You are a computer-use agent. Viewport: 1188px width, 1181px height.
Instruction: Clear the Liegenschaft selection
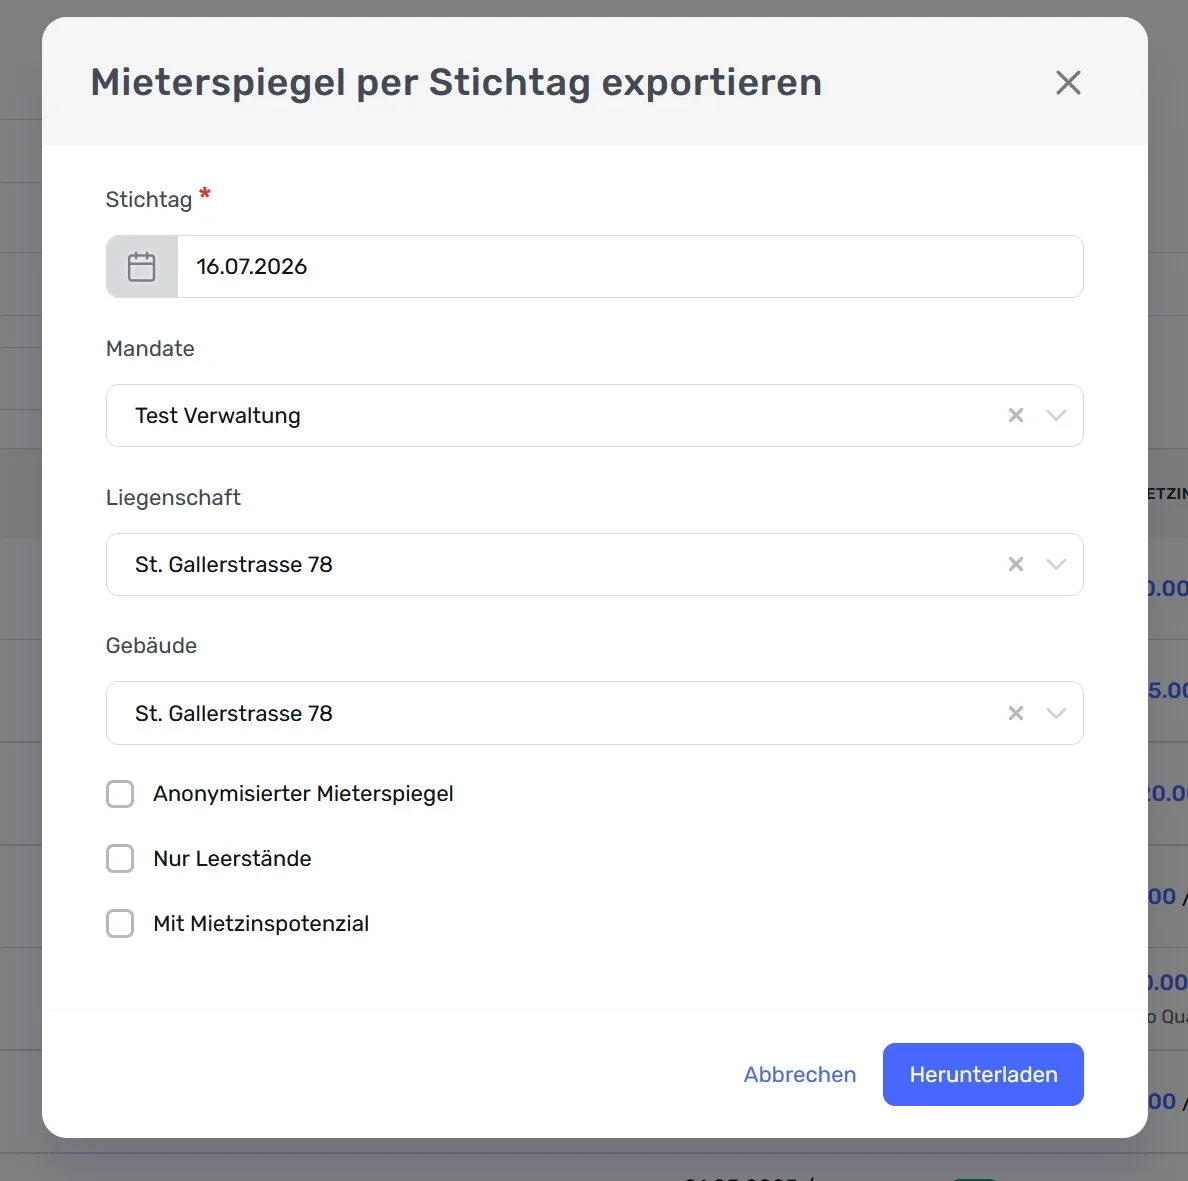click(1016, 564)
